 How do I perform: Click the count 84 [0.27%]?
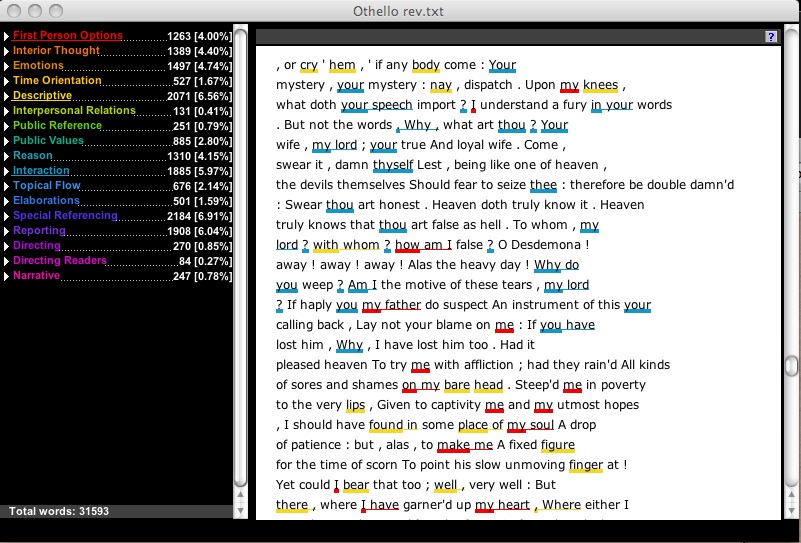(x=205, y=261)
